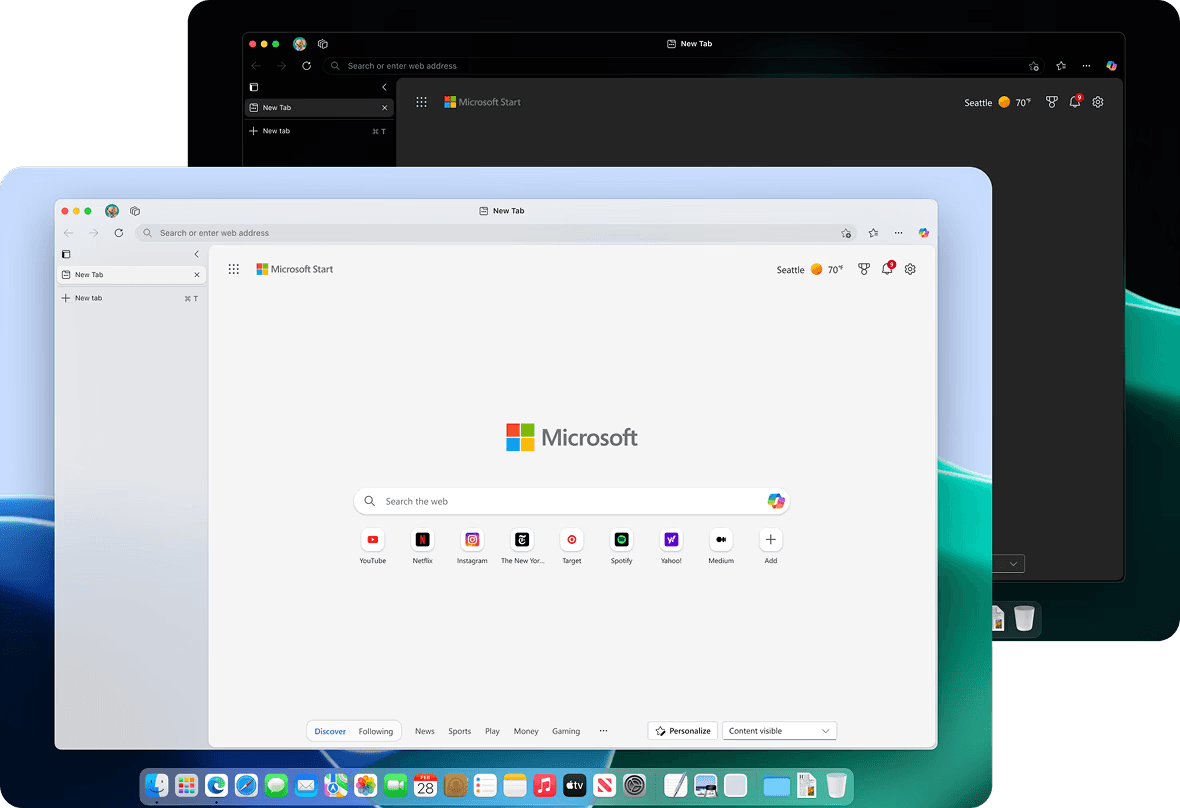Click the Copilot icon in the dark window toolbar
This screenshot has width=1180, height=808.
(x=1112, y=65)
